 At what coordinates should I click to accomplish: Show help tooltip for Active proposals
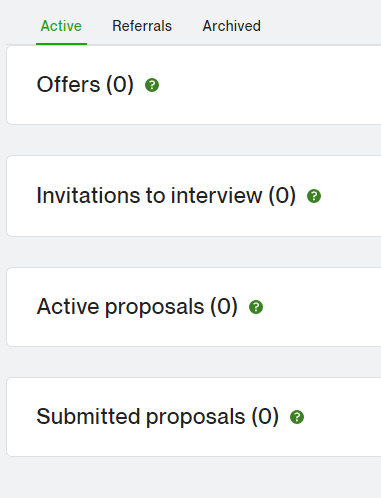256,307
